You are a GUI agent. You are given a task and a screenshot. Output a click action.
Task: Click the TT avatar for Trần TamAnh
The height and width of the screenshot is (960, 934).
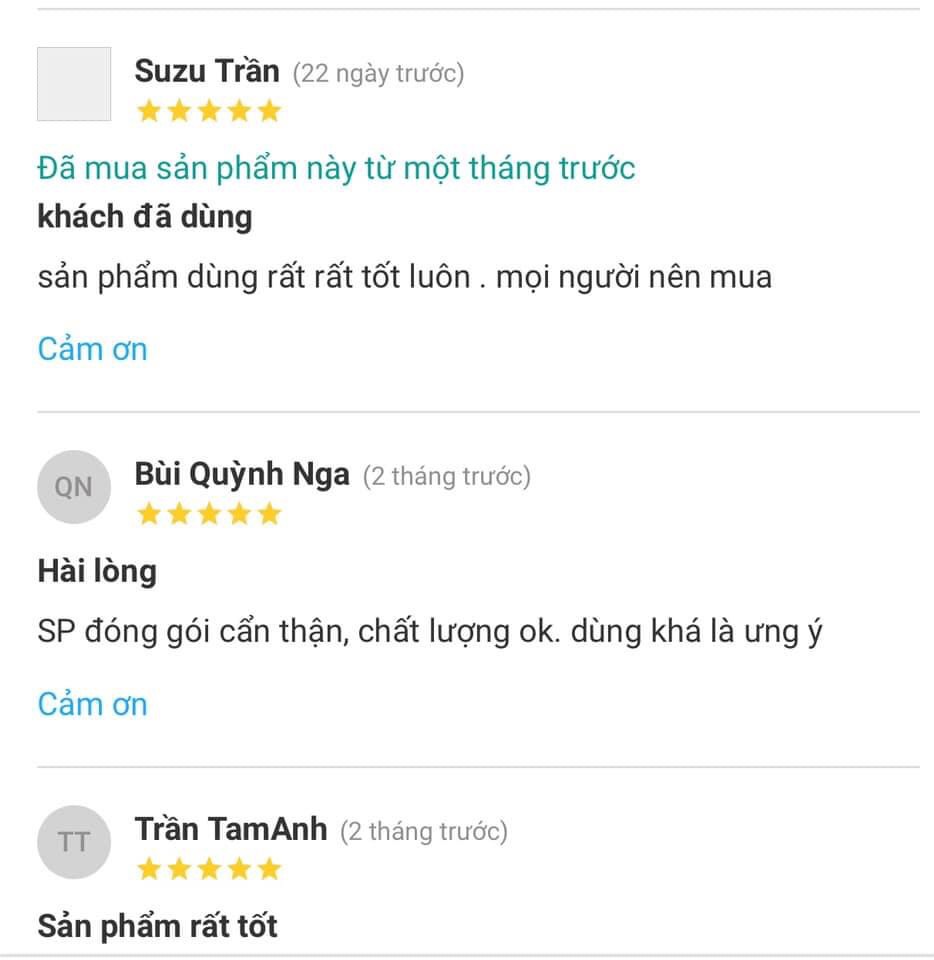click(x=74, y=841)
